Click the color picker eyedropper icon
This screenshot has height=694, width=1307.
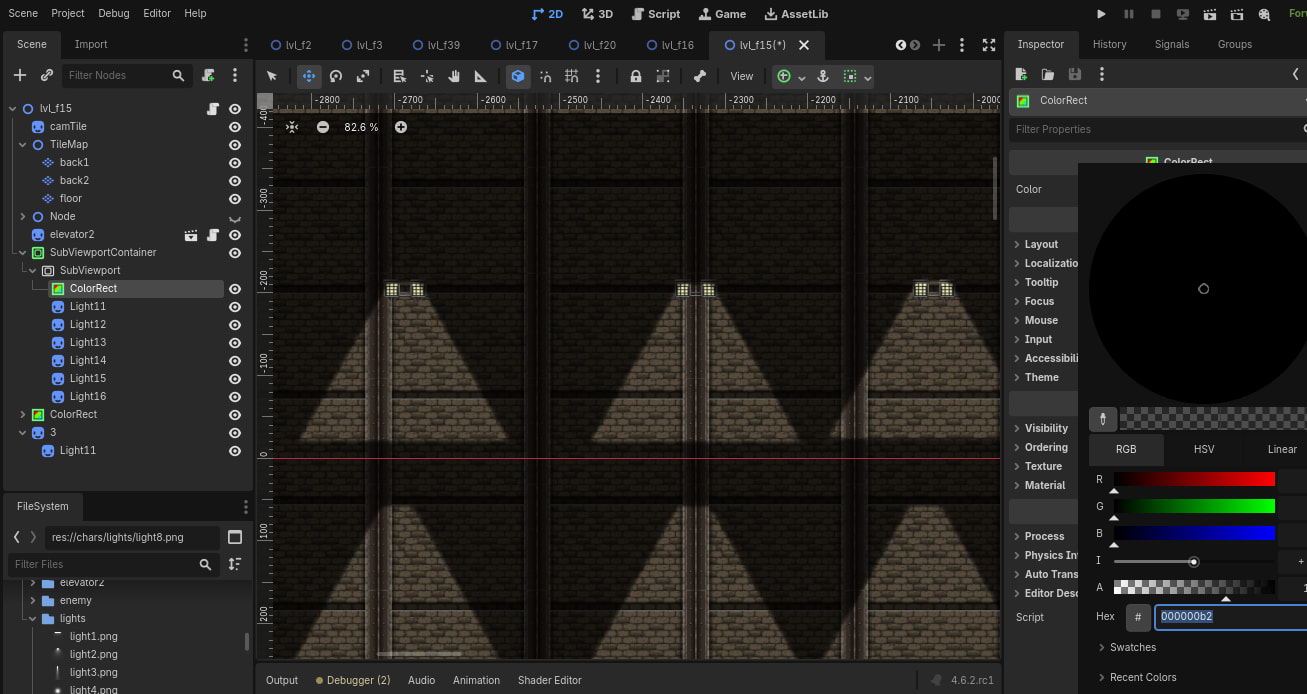[1102, 418]
